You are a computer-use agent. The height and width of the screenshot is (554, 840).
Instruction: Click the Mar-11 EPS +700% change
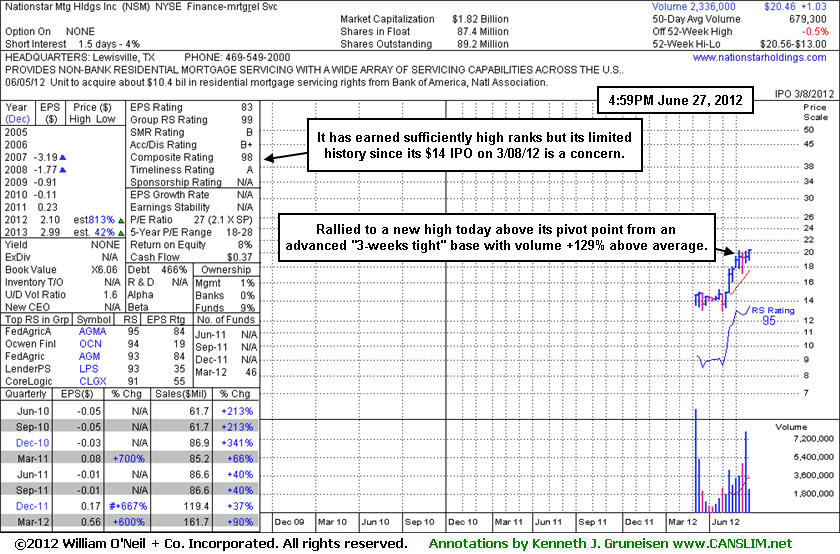click(128, 459)
